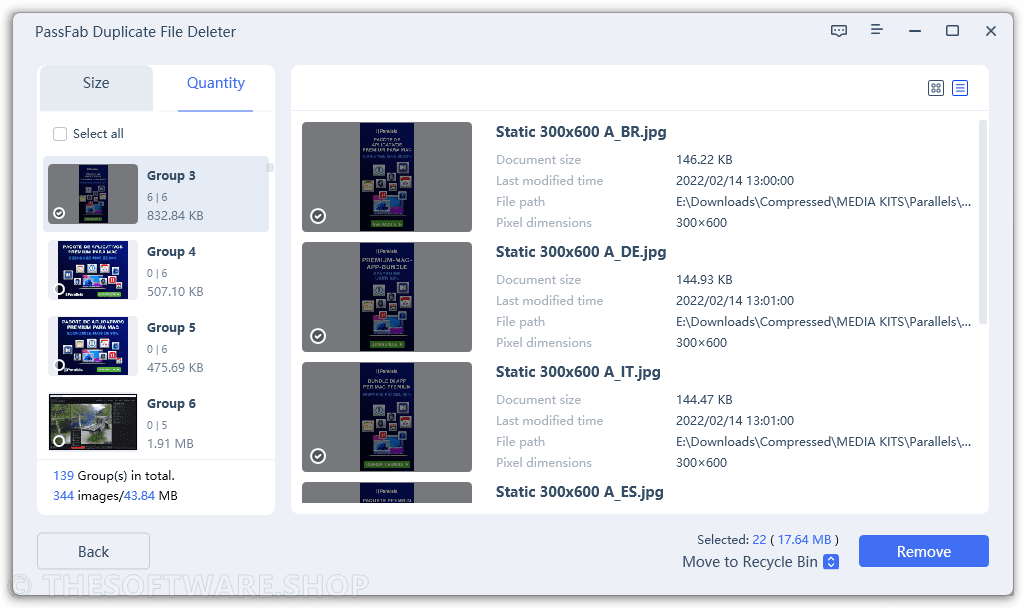Open the Move to Recycle Bin dropdown

(831, 562)
